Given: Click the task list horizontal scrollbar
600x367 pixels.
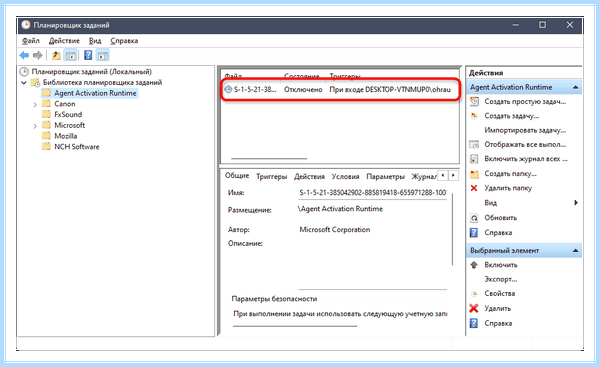Looking at the screenshot, I should click(x=269, y=158).
